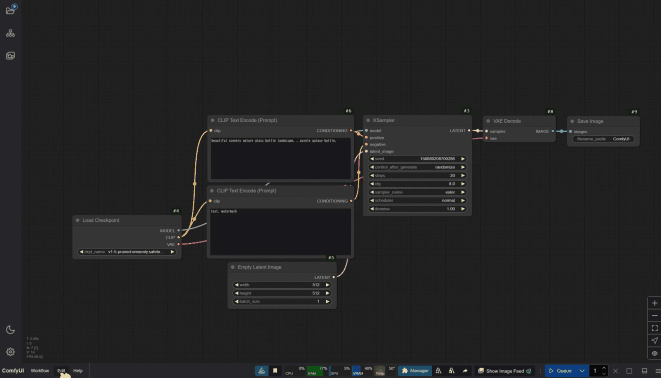Increase width in Empty Latent Image
This screenshot has width=661, height=378.
pyautogui.click(x=328, y=285)
